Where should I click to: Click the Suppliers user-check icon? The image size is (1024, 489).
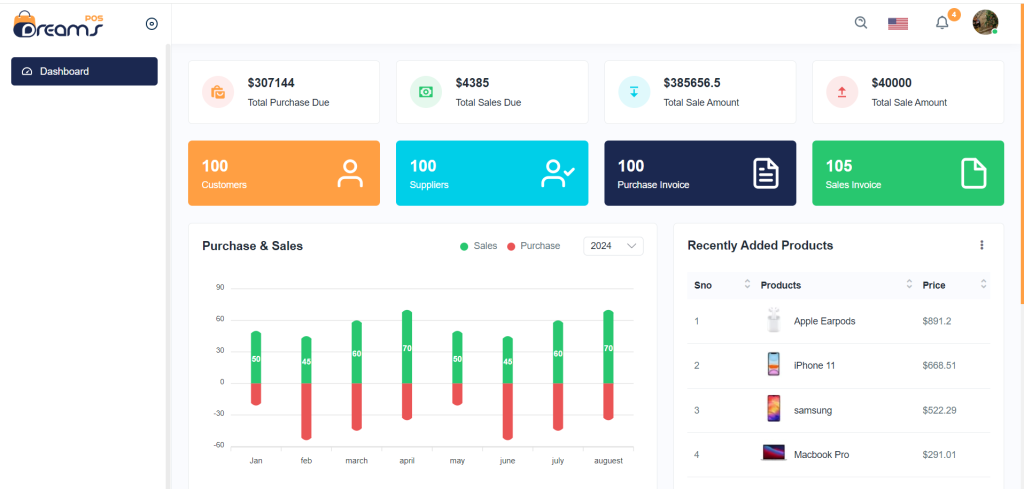pyautogui.click(x=557, y=174)
